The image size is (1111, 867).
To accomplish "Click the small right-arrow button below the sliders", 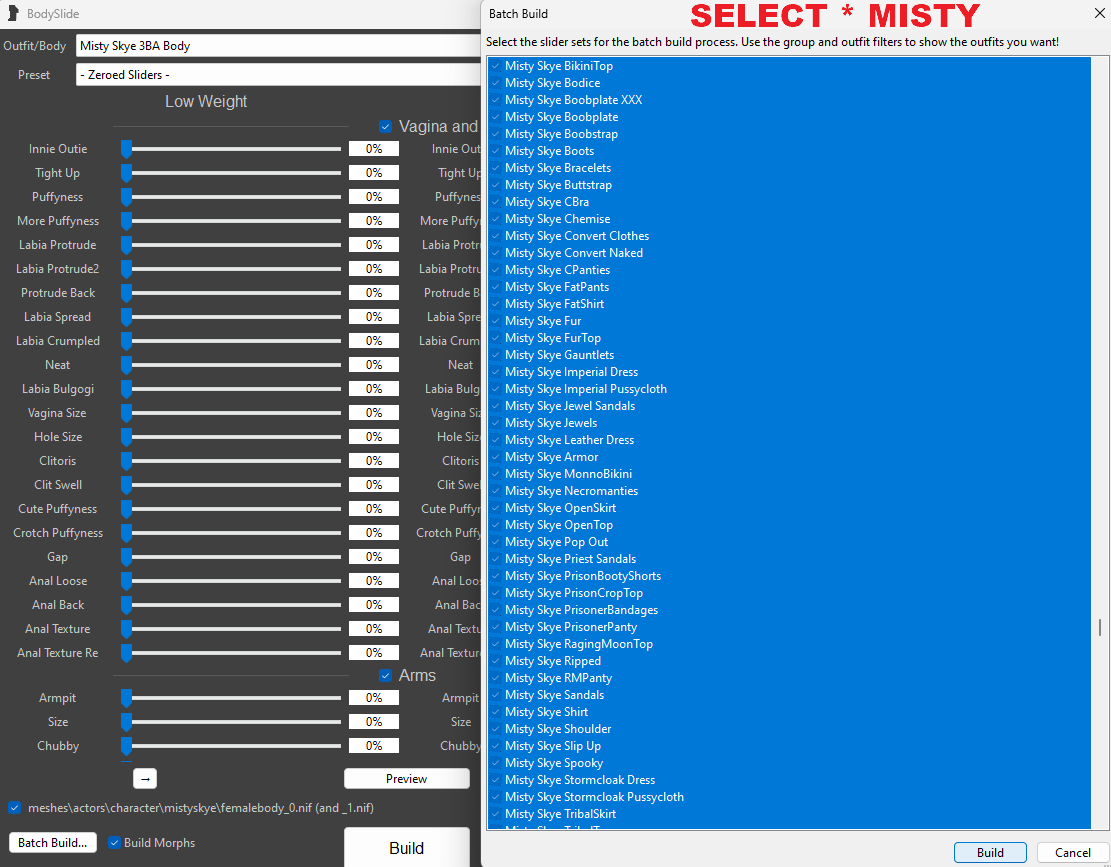I will point(144,777).
